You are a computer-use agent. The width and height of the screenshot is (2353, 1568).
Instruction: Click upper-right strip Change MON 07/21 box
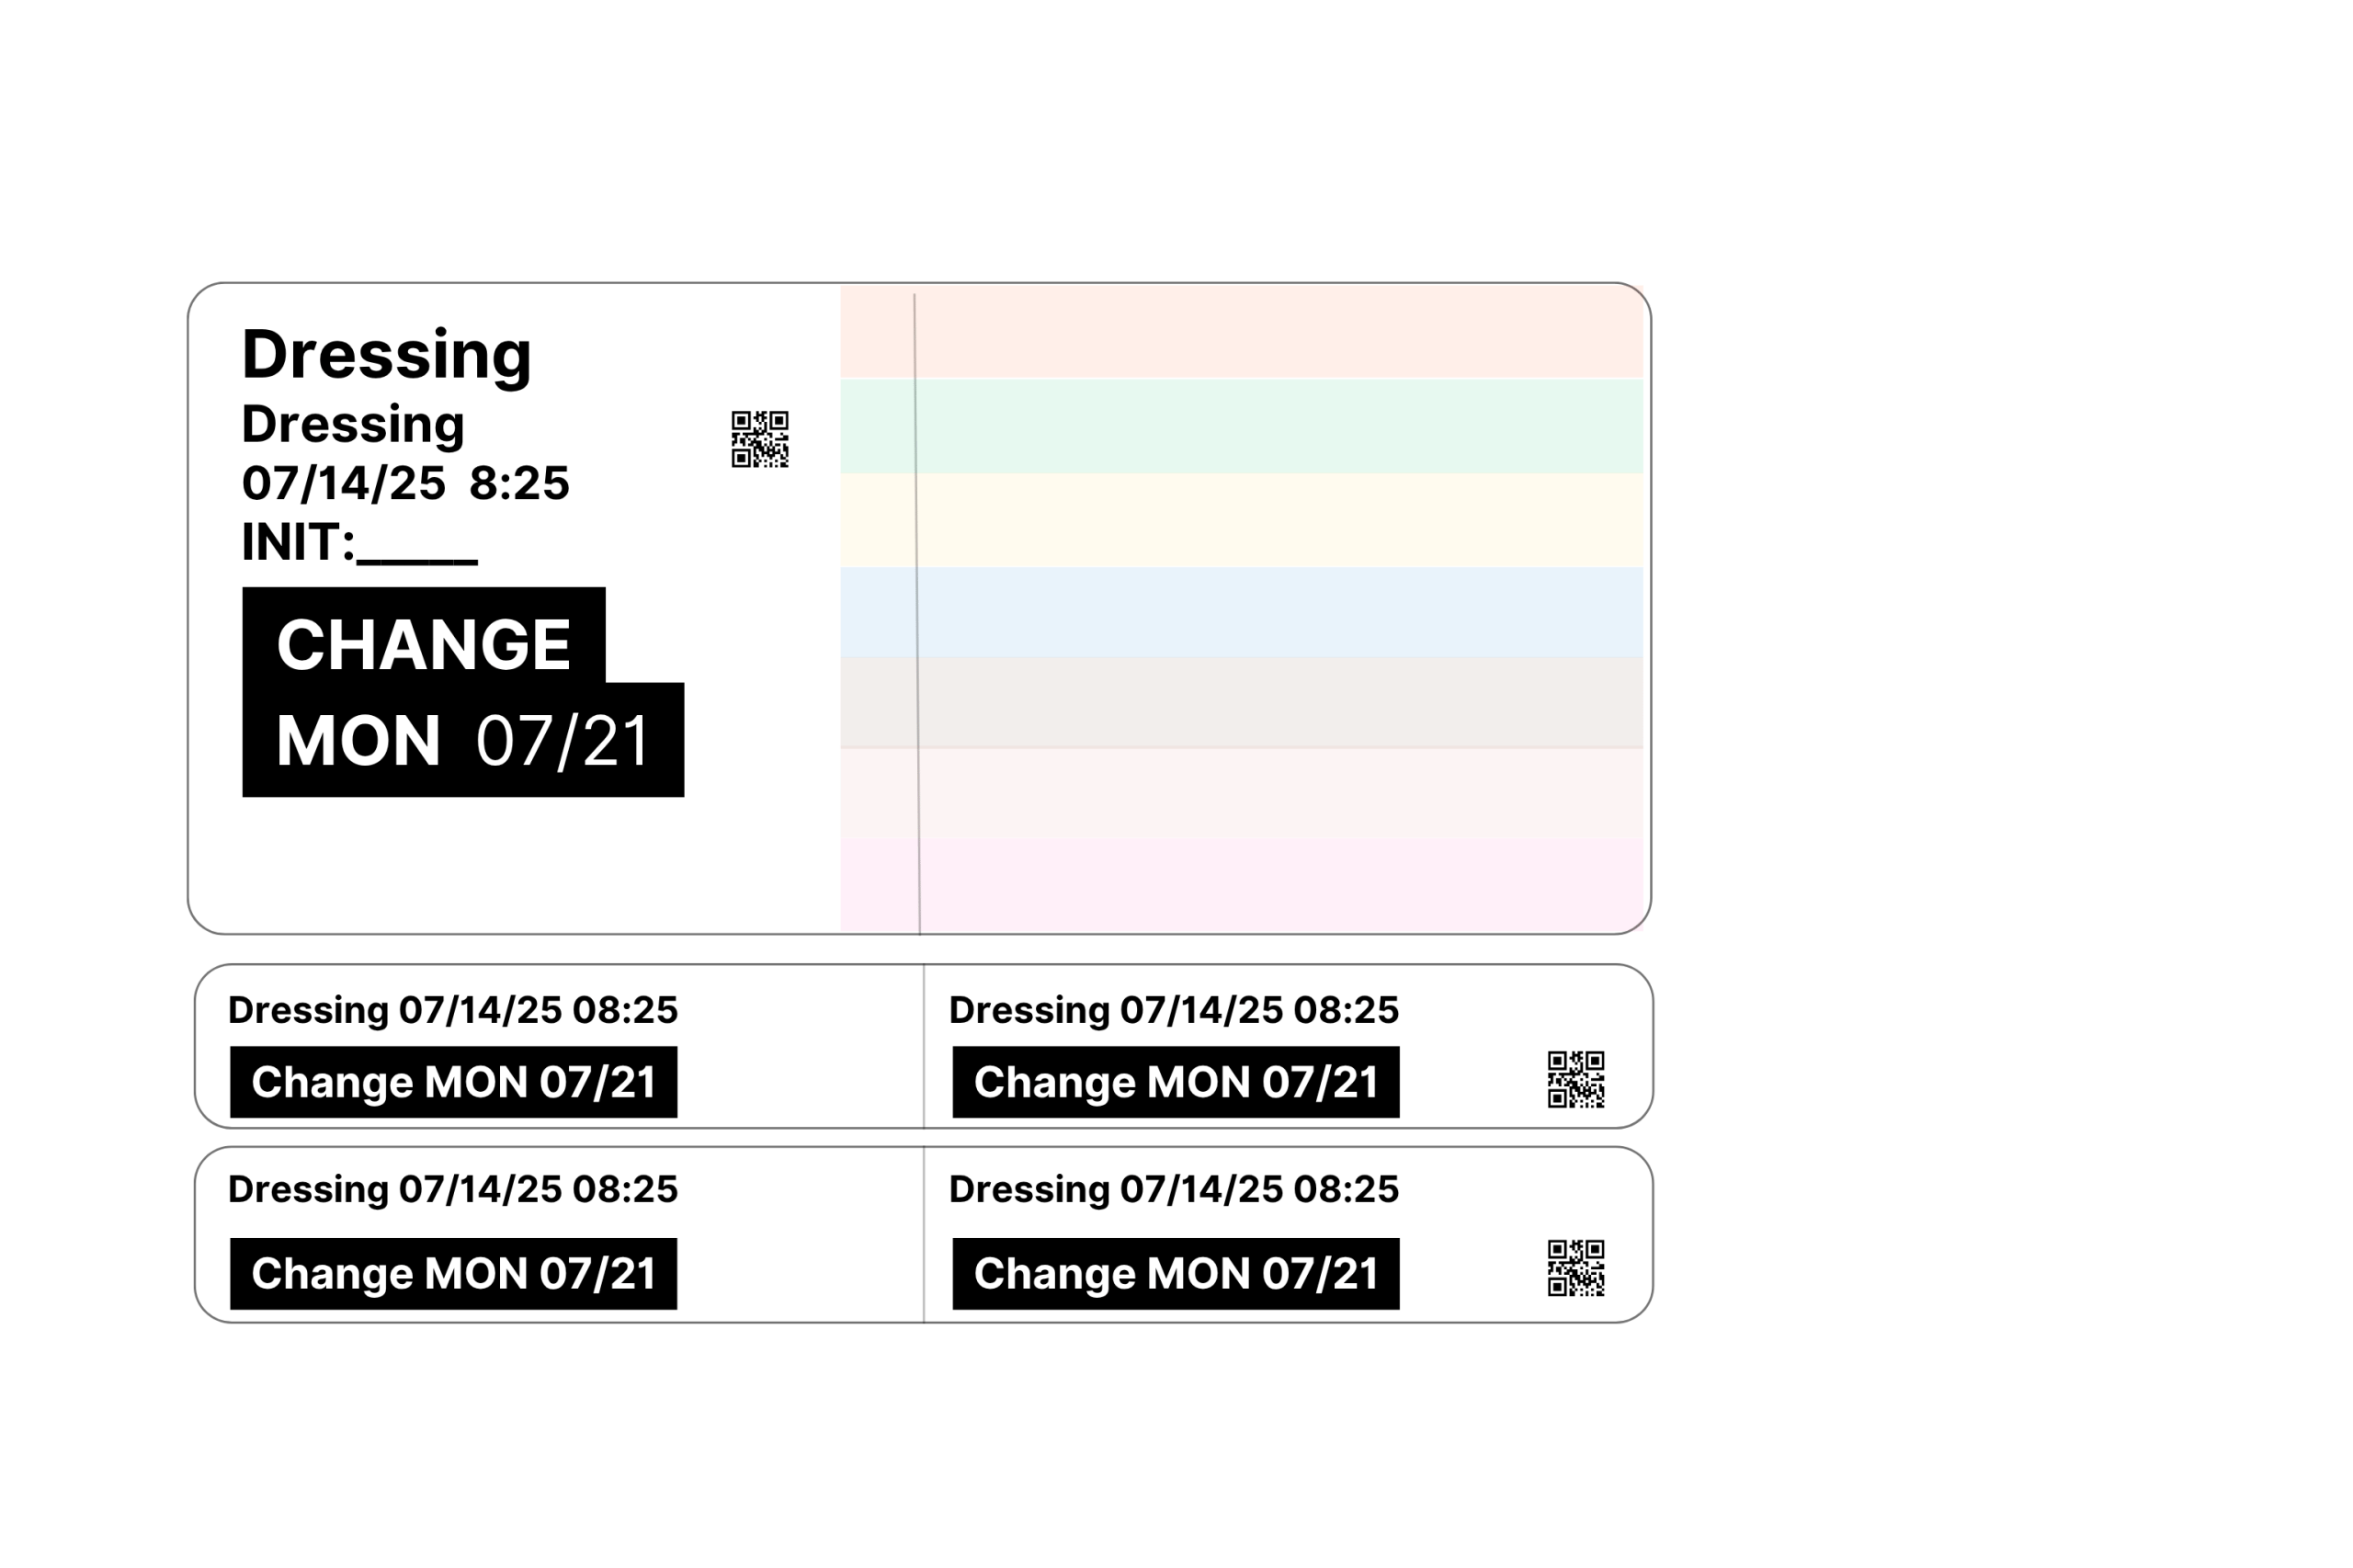tap(1176, 1082)
